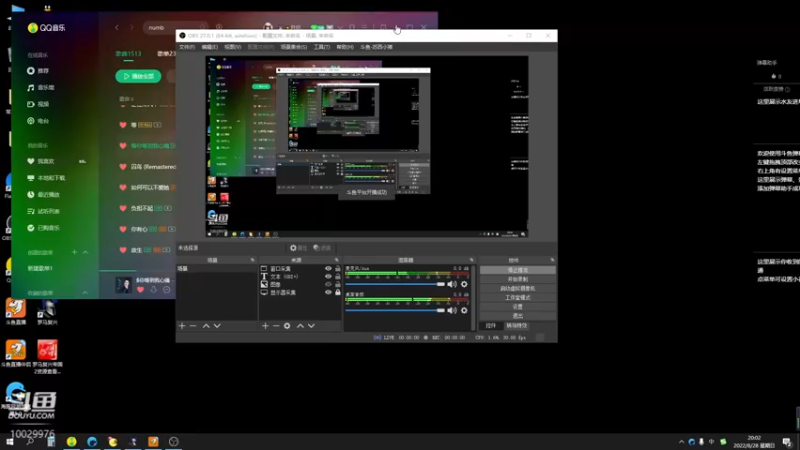
Task: Unlock the 显示器采集 source
Action: pos(338,292)
